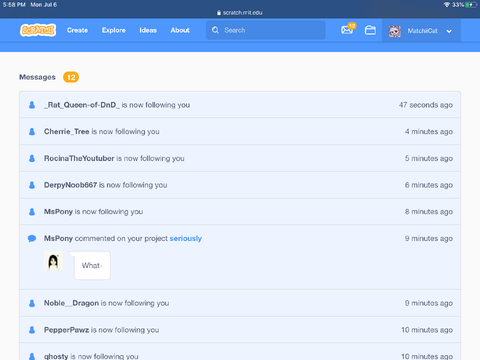Screen dimensions: 480x360
Task: Click follower icon beside RocinaTheYoutuber
Action: tap(32, 158)
